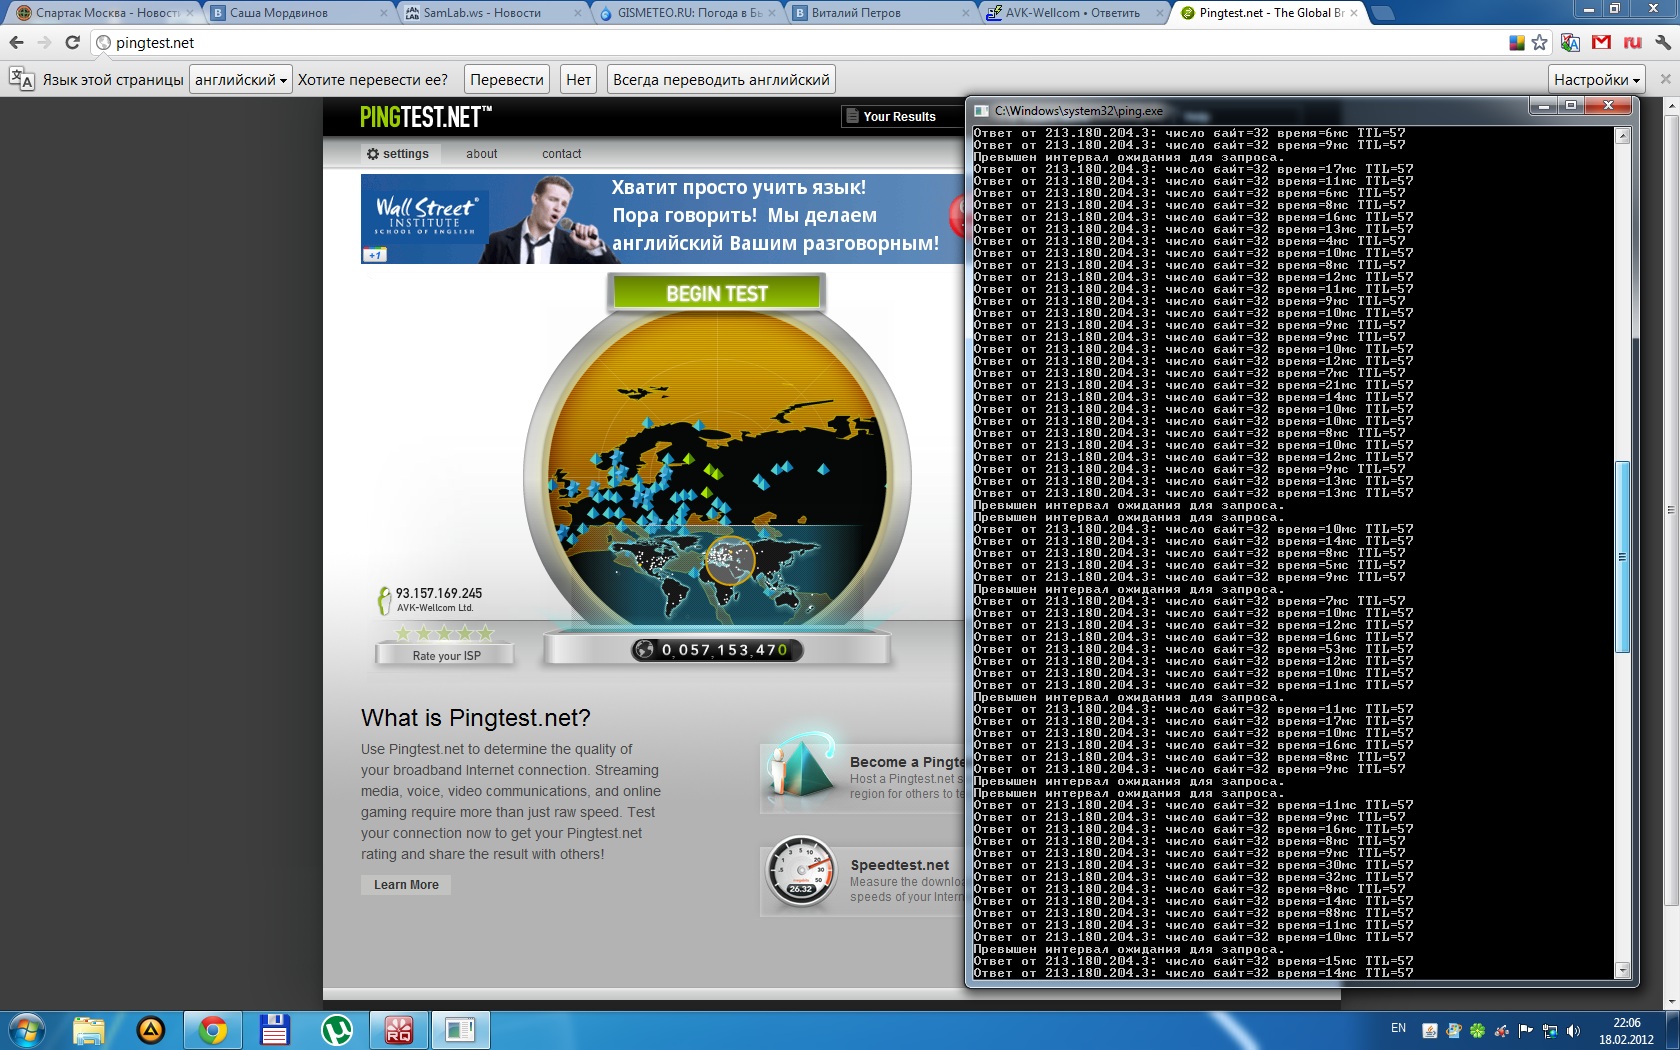Open the 'Настройки' translation options dropdown
Viewport: 1680px width, 1050px height.
[x=1597, y=80]
